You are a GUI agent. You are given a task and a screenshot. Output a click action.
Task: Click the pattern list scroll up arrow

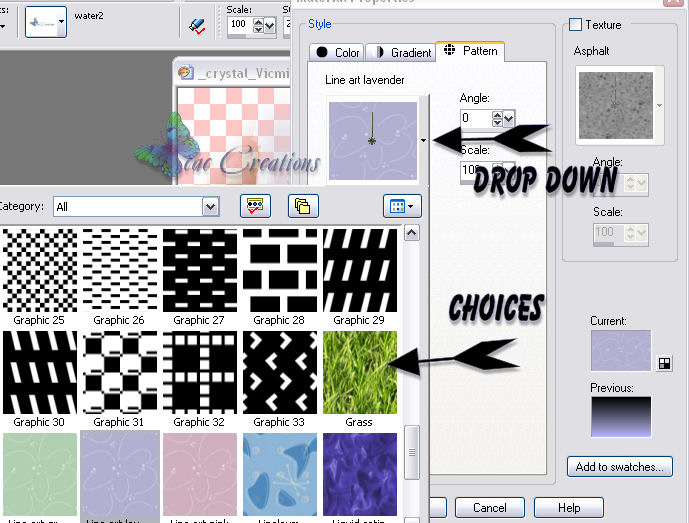[411, 233]
